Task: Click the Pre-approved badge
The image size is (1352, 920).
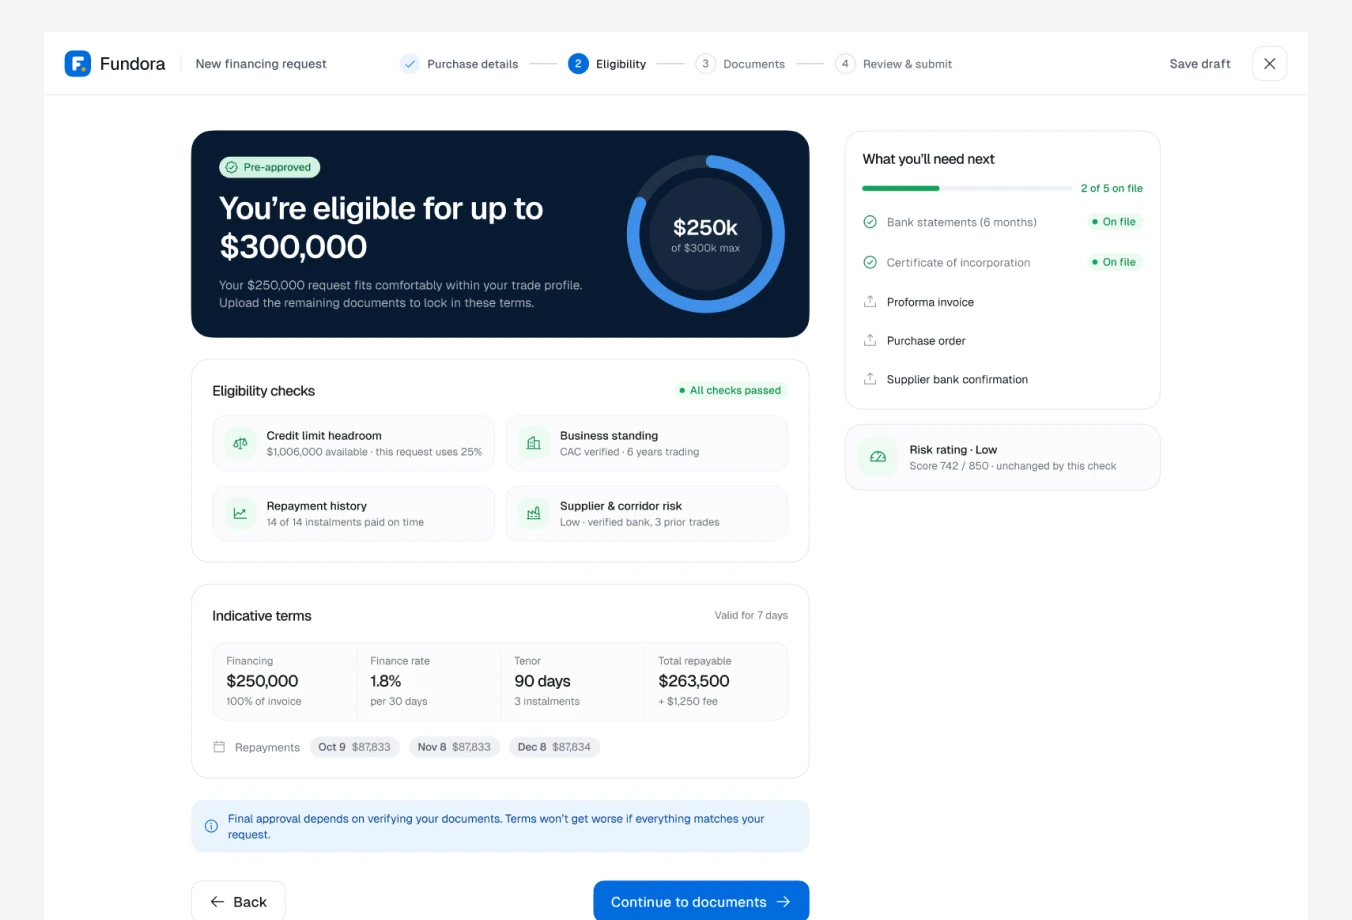Action: pos(270,167)
